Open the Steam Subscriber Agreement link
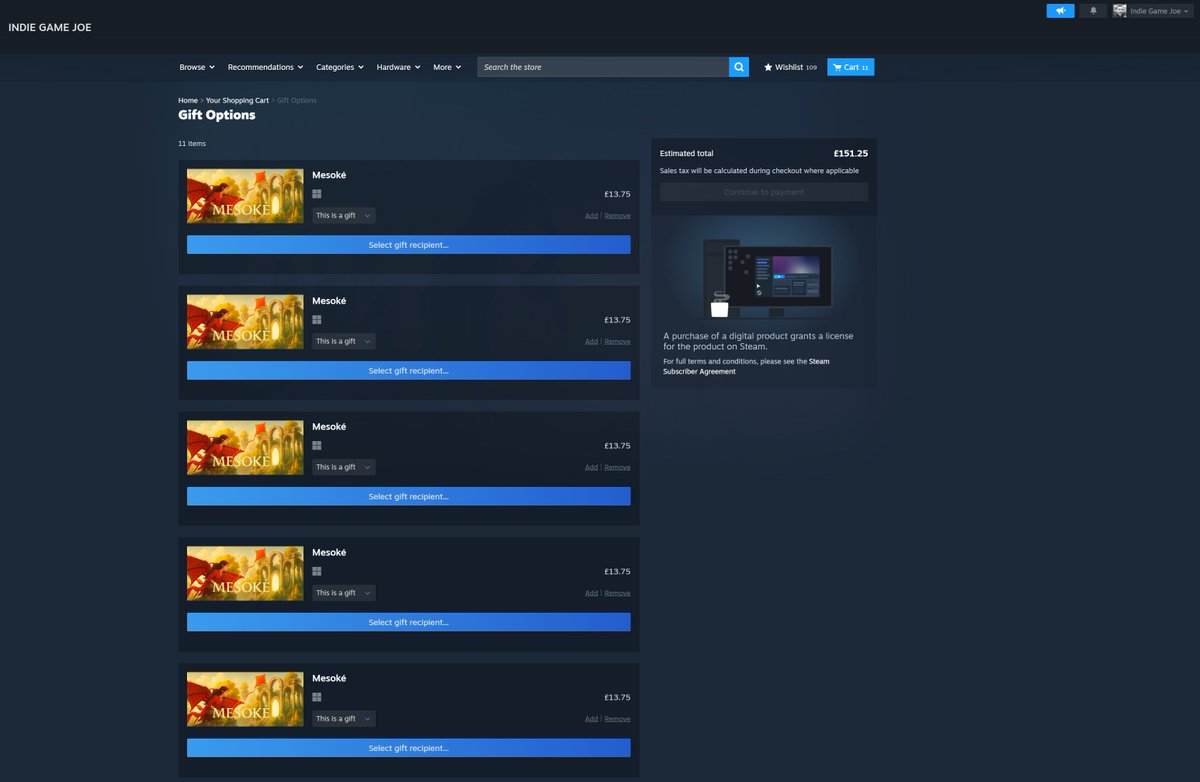This screenshot has width=1200, height=782. coord(746,366)
